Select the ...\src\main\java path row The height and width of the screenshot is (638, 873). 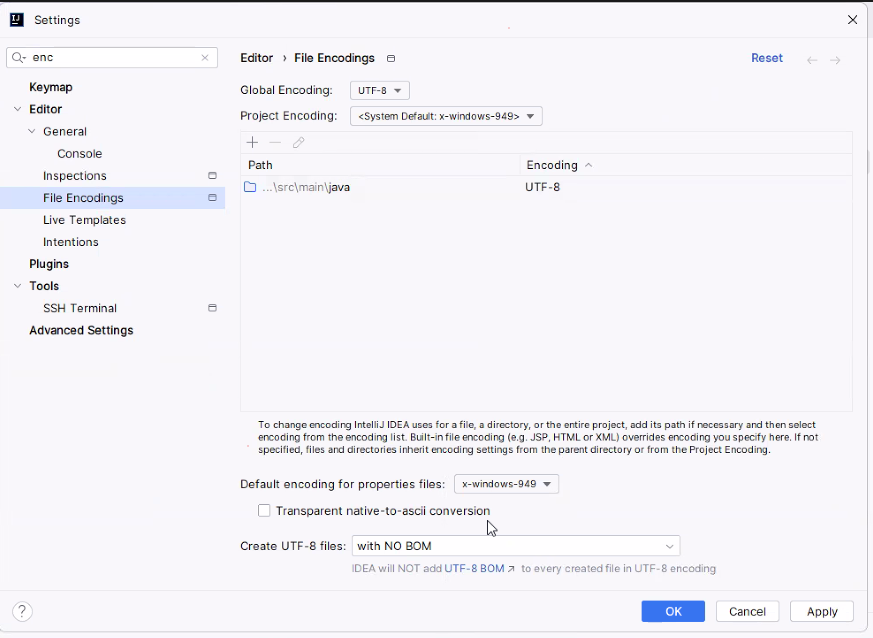pos(546,187)
